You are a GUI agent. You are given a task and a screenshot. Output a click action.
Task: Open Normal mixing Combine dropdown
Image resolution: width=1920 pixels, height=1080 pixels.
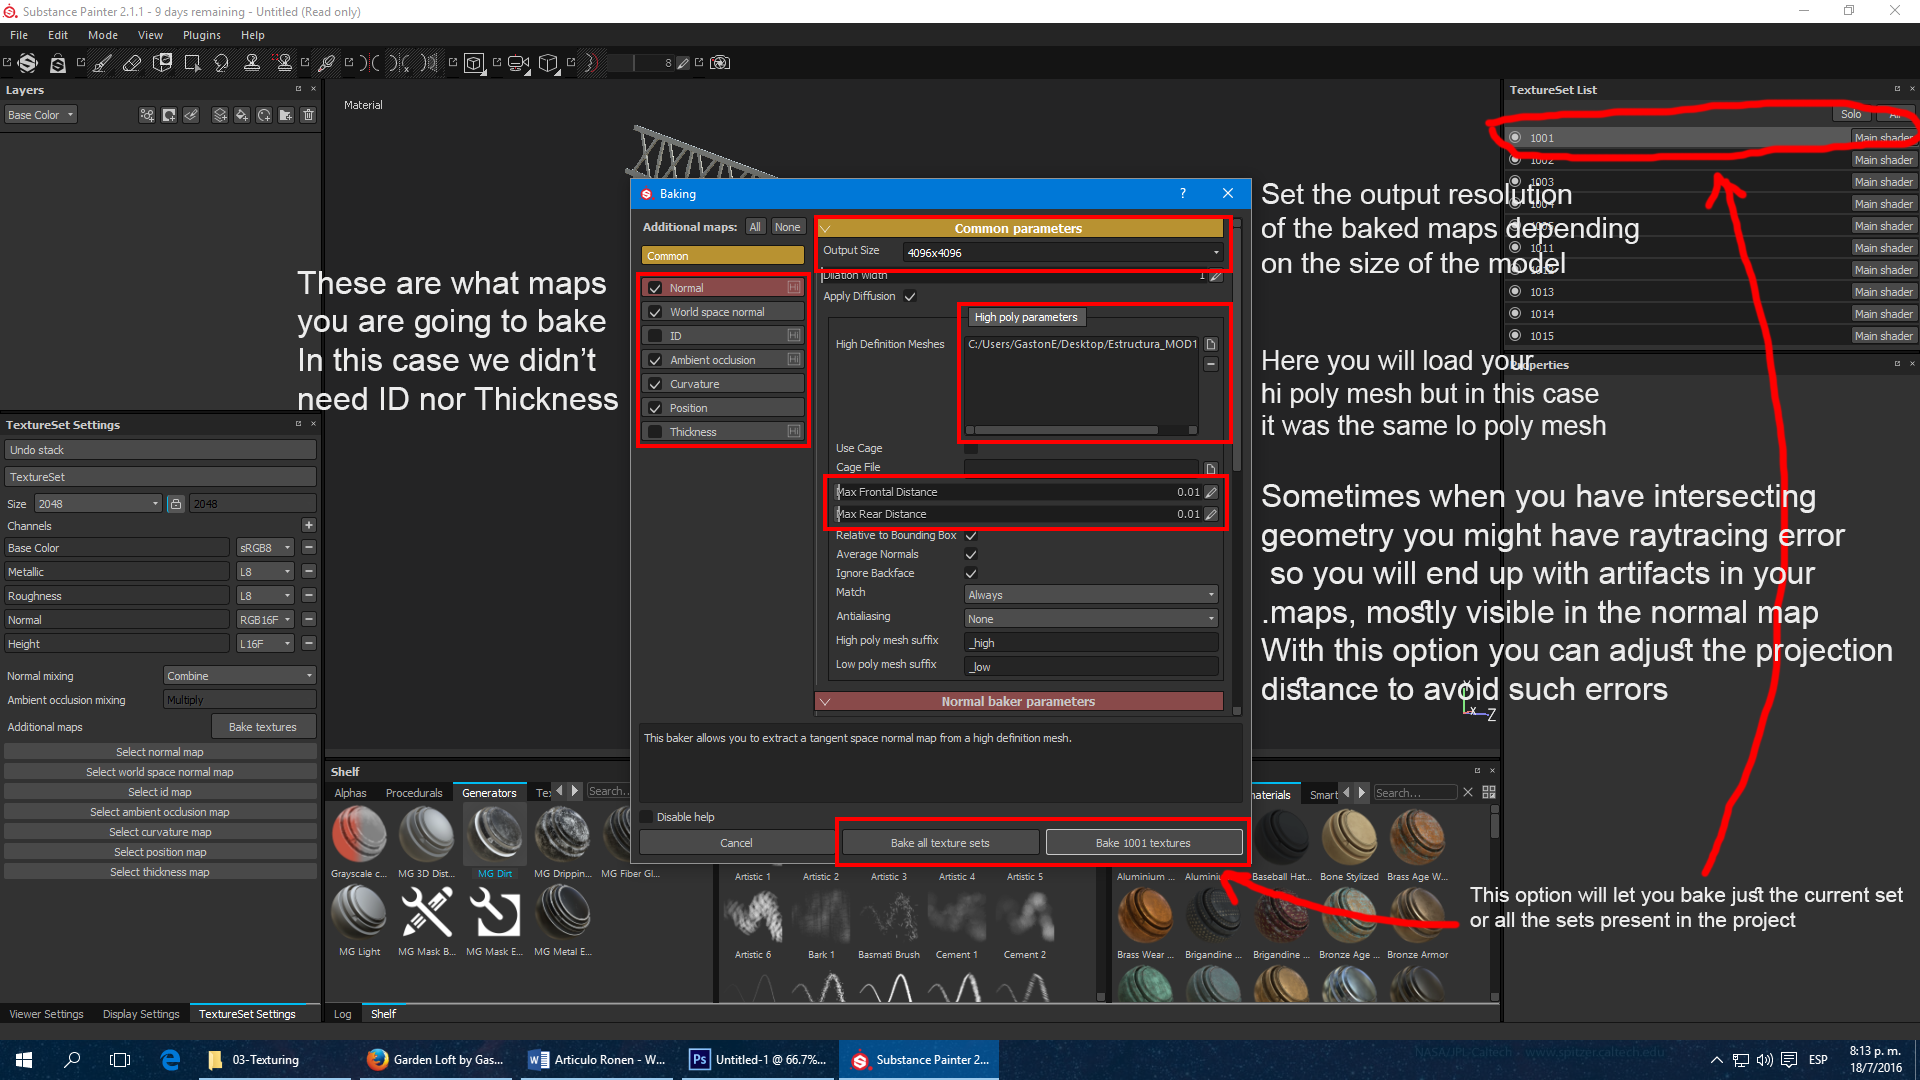pos(239,676)
